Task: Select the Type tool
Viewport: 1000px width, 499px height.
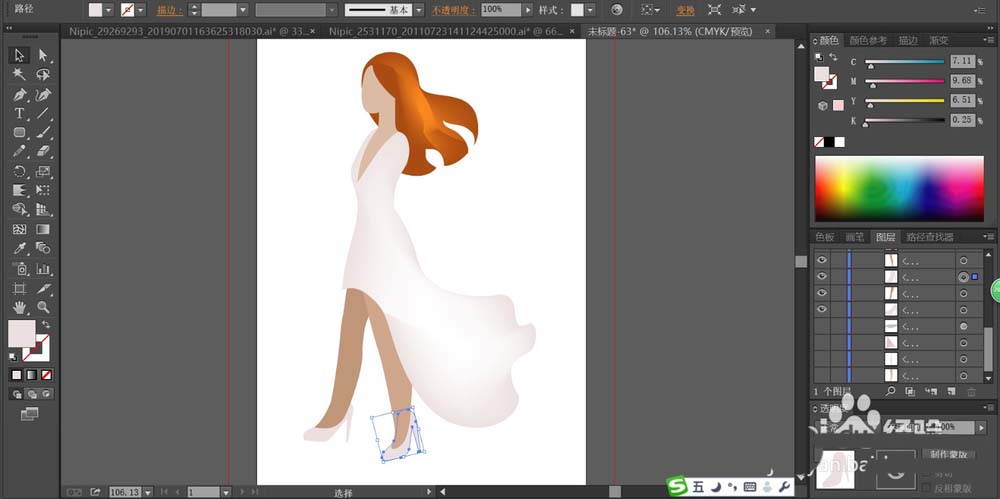Action: pyautogui.click(x=19, y=114)
